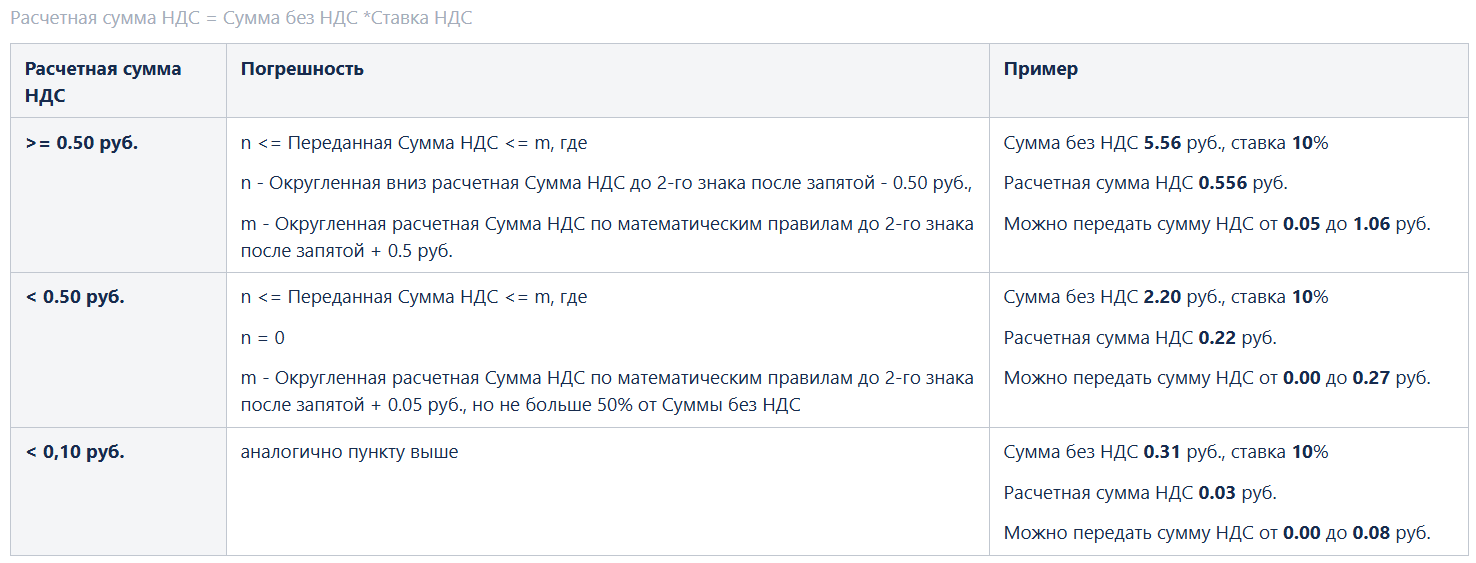This screenshot has height=563, width=1476.
Task: Click the "Погрешность" column header
Action: pyautogui.click(x=302, y=69)
